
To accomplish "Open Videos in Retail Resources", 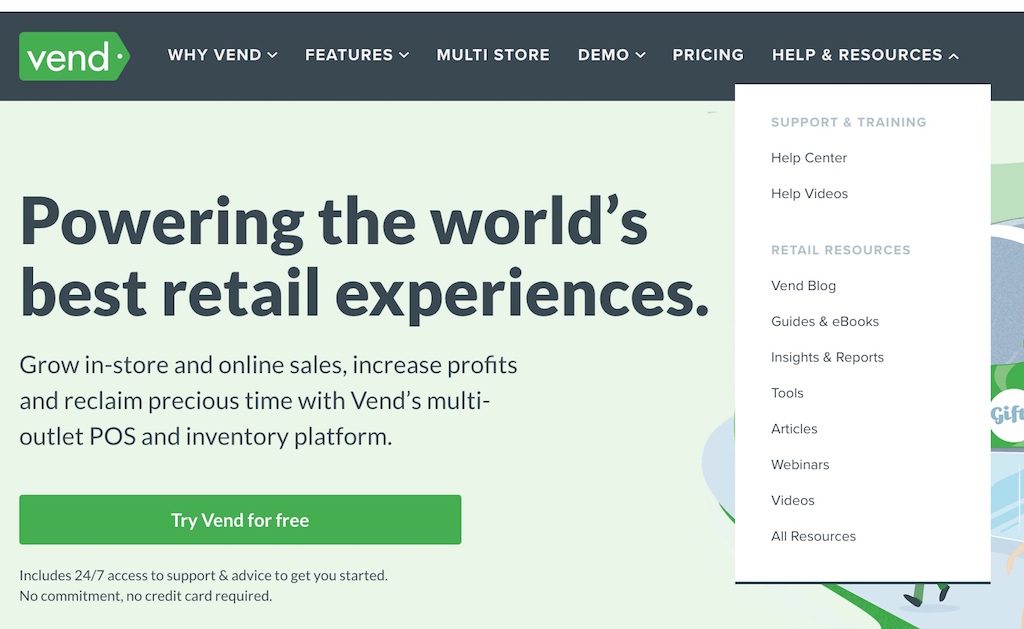I will 793,500.
